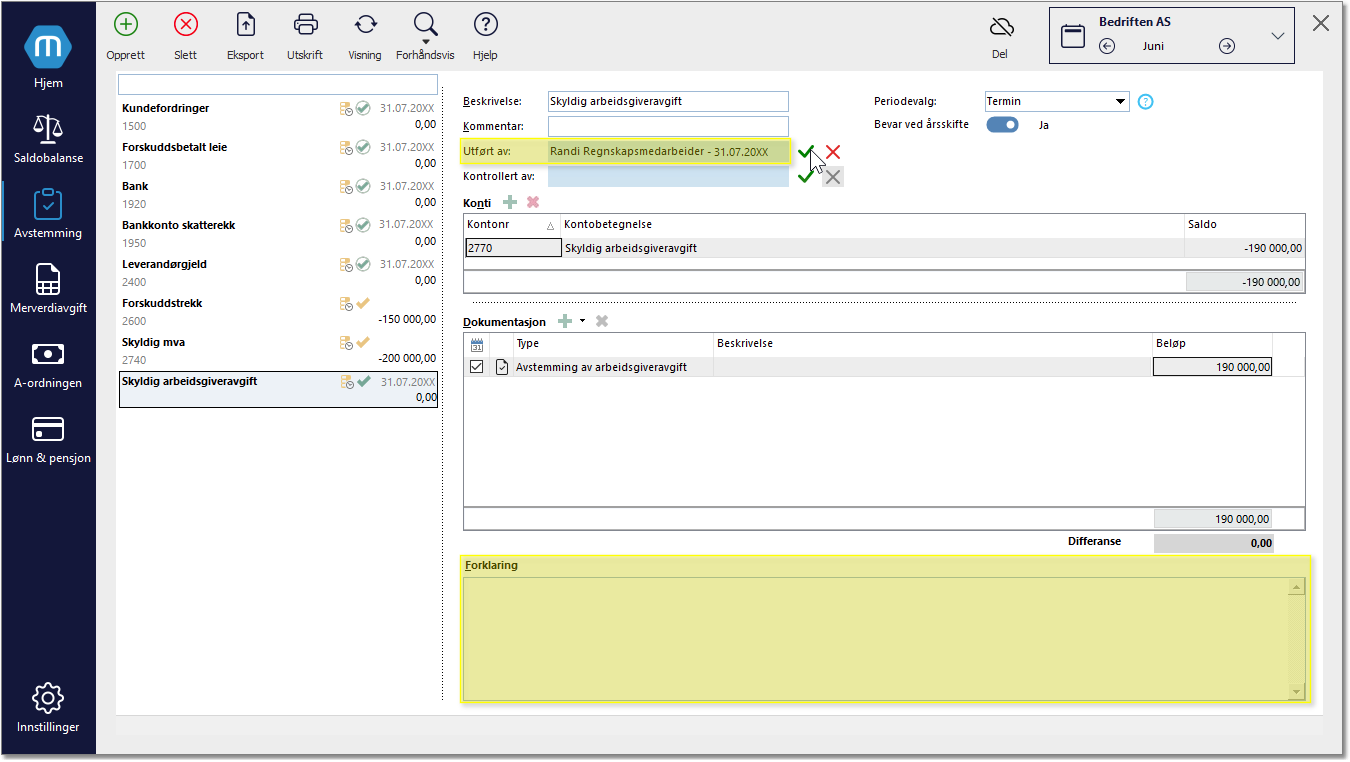Toggle Bevar ved årsskifte switch
Image resolution: width=1350 pixels, height=762 pixels.
pyautogui.click(x=1003, y=125)
